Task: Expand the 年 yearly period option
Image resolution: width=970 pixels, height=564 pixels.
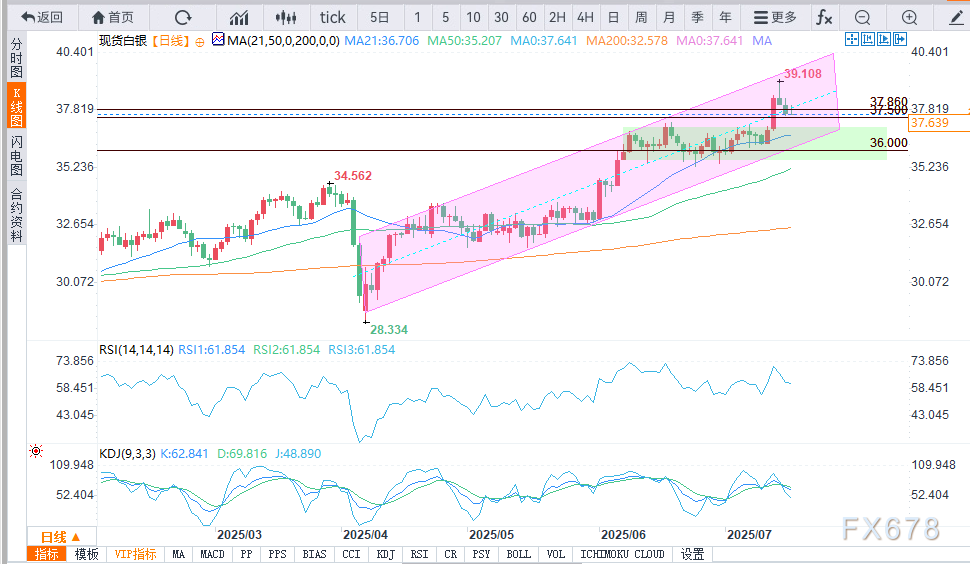Action: [724, 17]
